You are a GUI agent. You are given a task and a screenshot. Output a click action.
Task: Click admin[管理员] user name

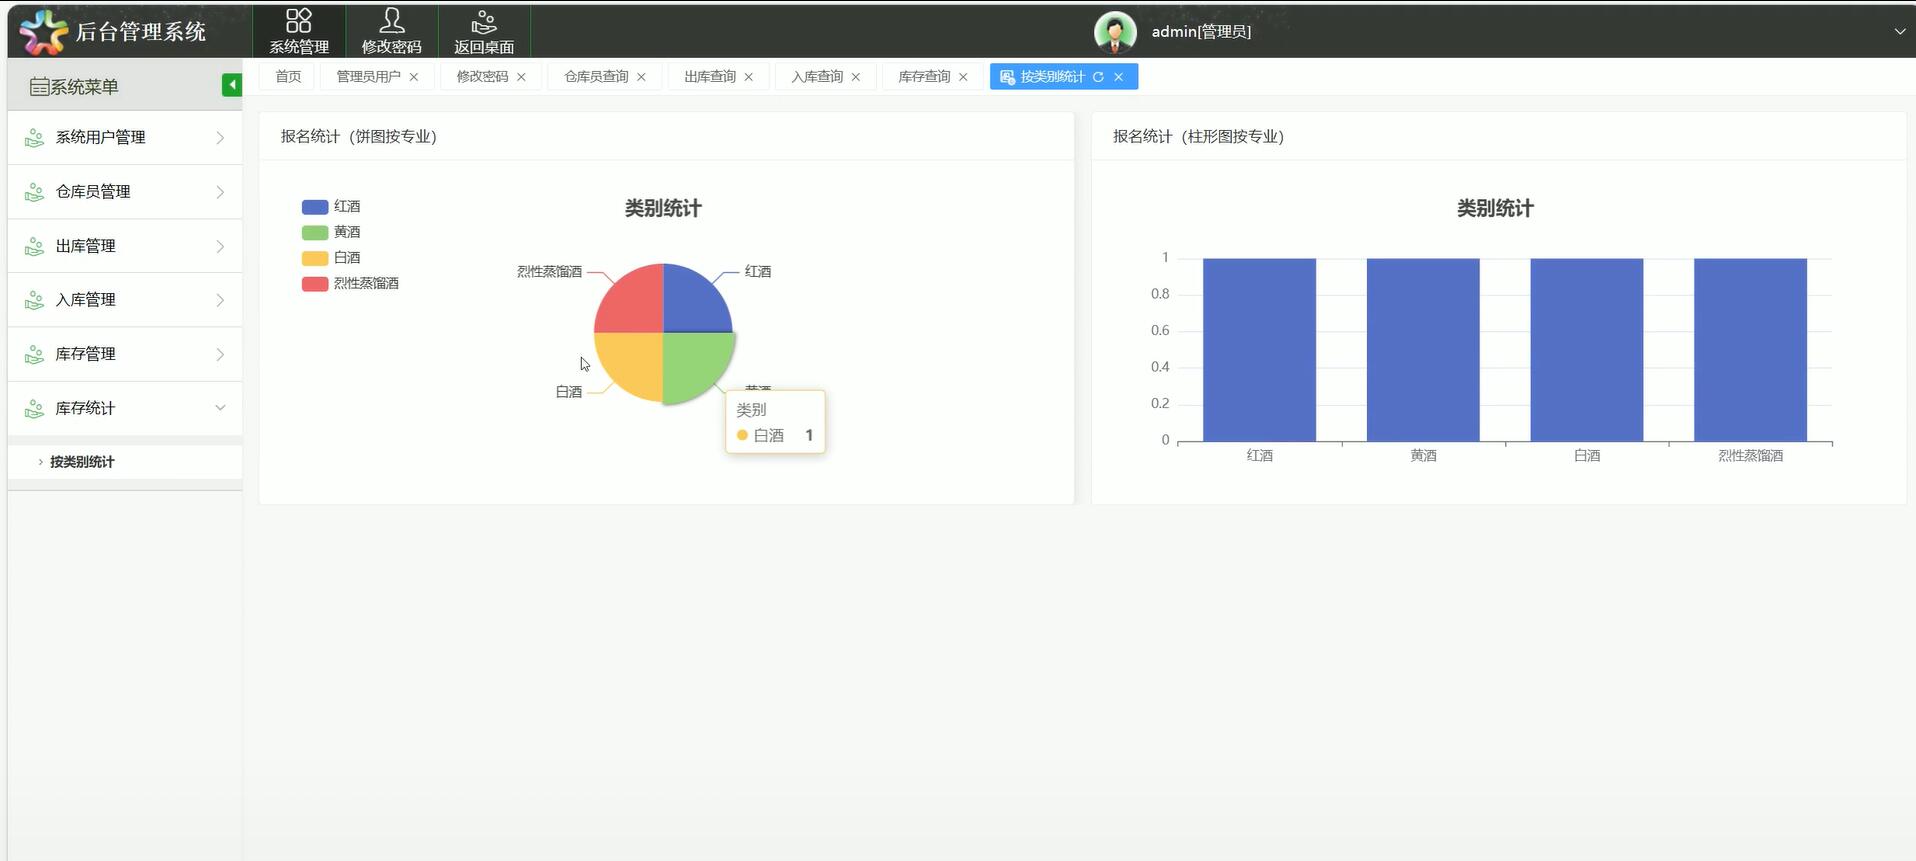click(1201, 32)
